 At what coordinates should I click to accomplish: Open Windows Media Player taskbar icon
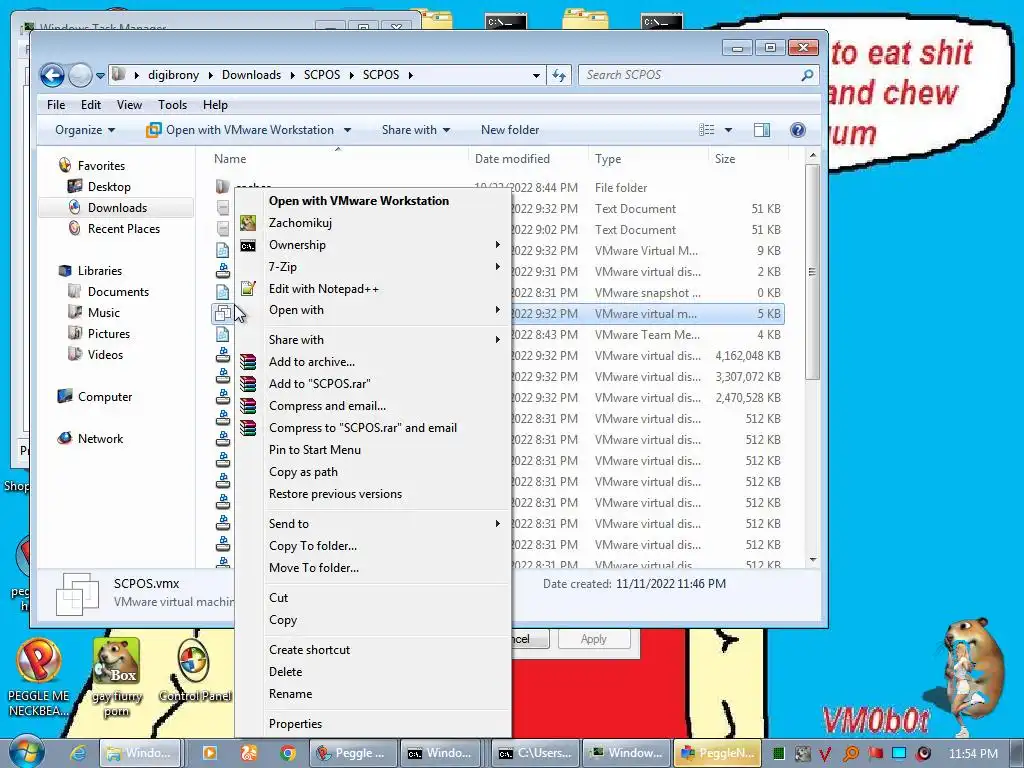point(210,753)
